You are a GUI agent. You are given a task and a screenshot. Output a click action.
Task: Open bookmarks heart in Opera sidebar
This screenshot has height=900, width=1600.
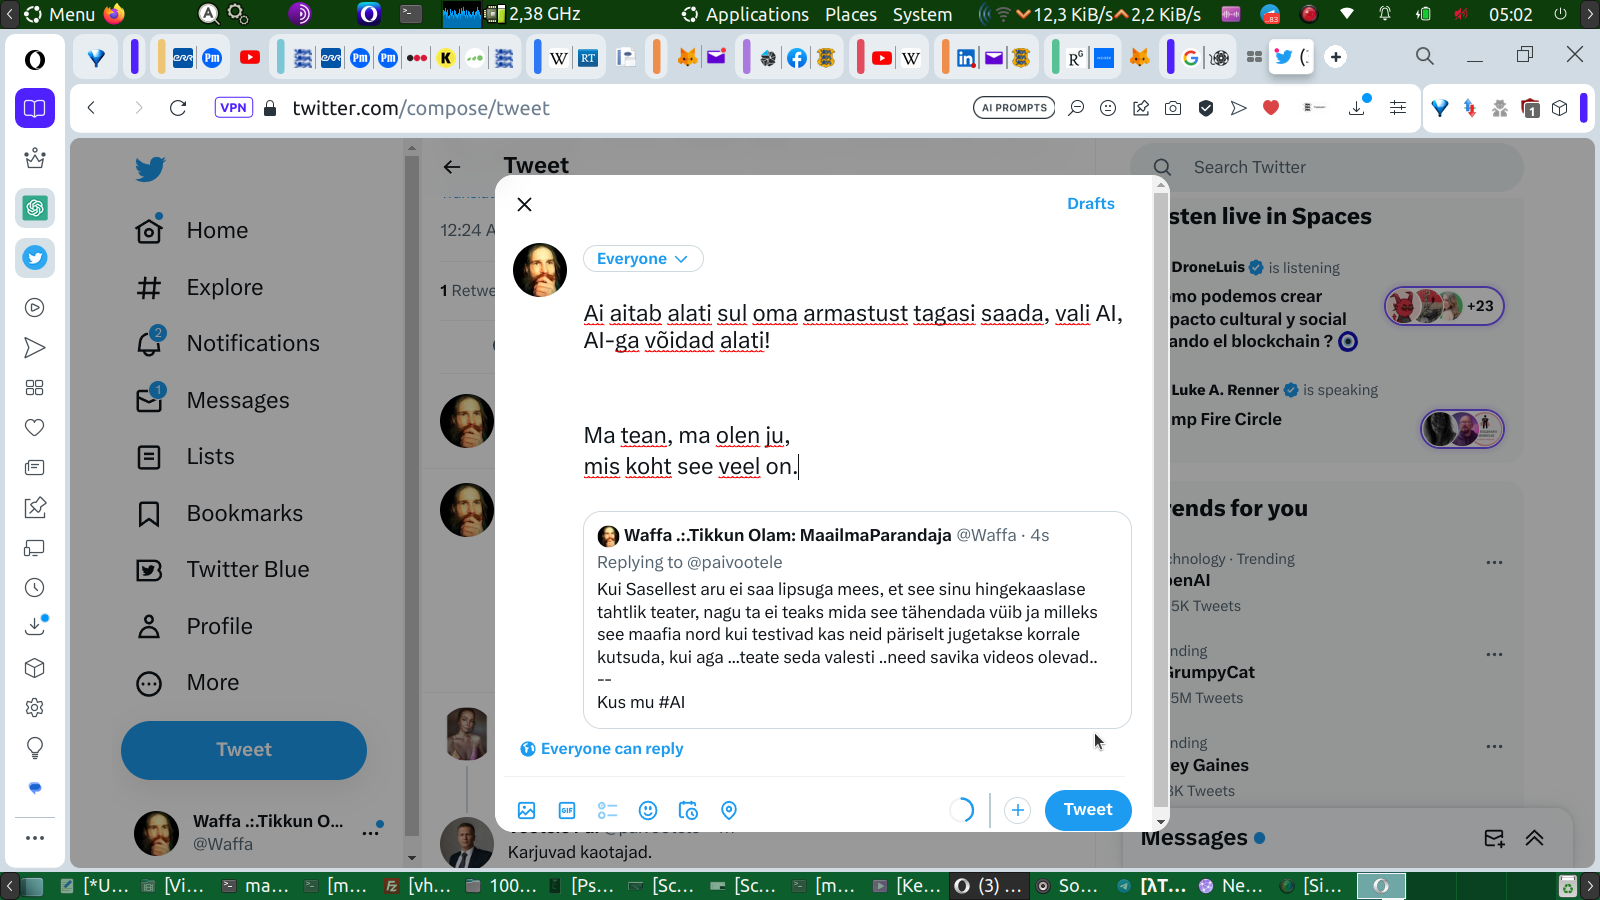(35, 428)
